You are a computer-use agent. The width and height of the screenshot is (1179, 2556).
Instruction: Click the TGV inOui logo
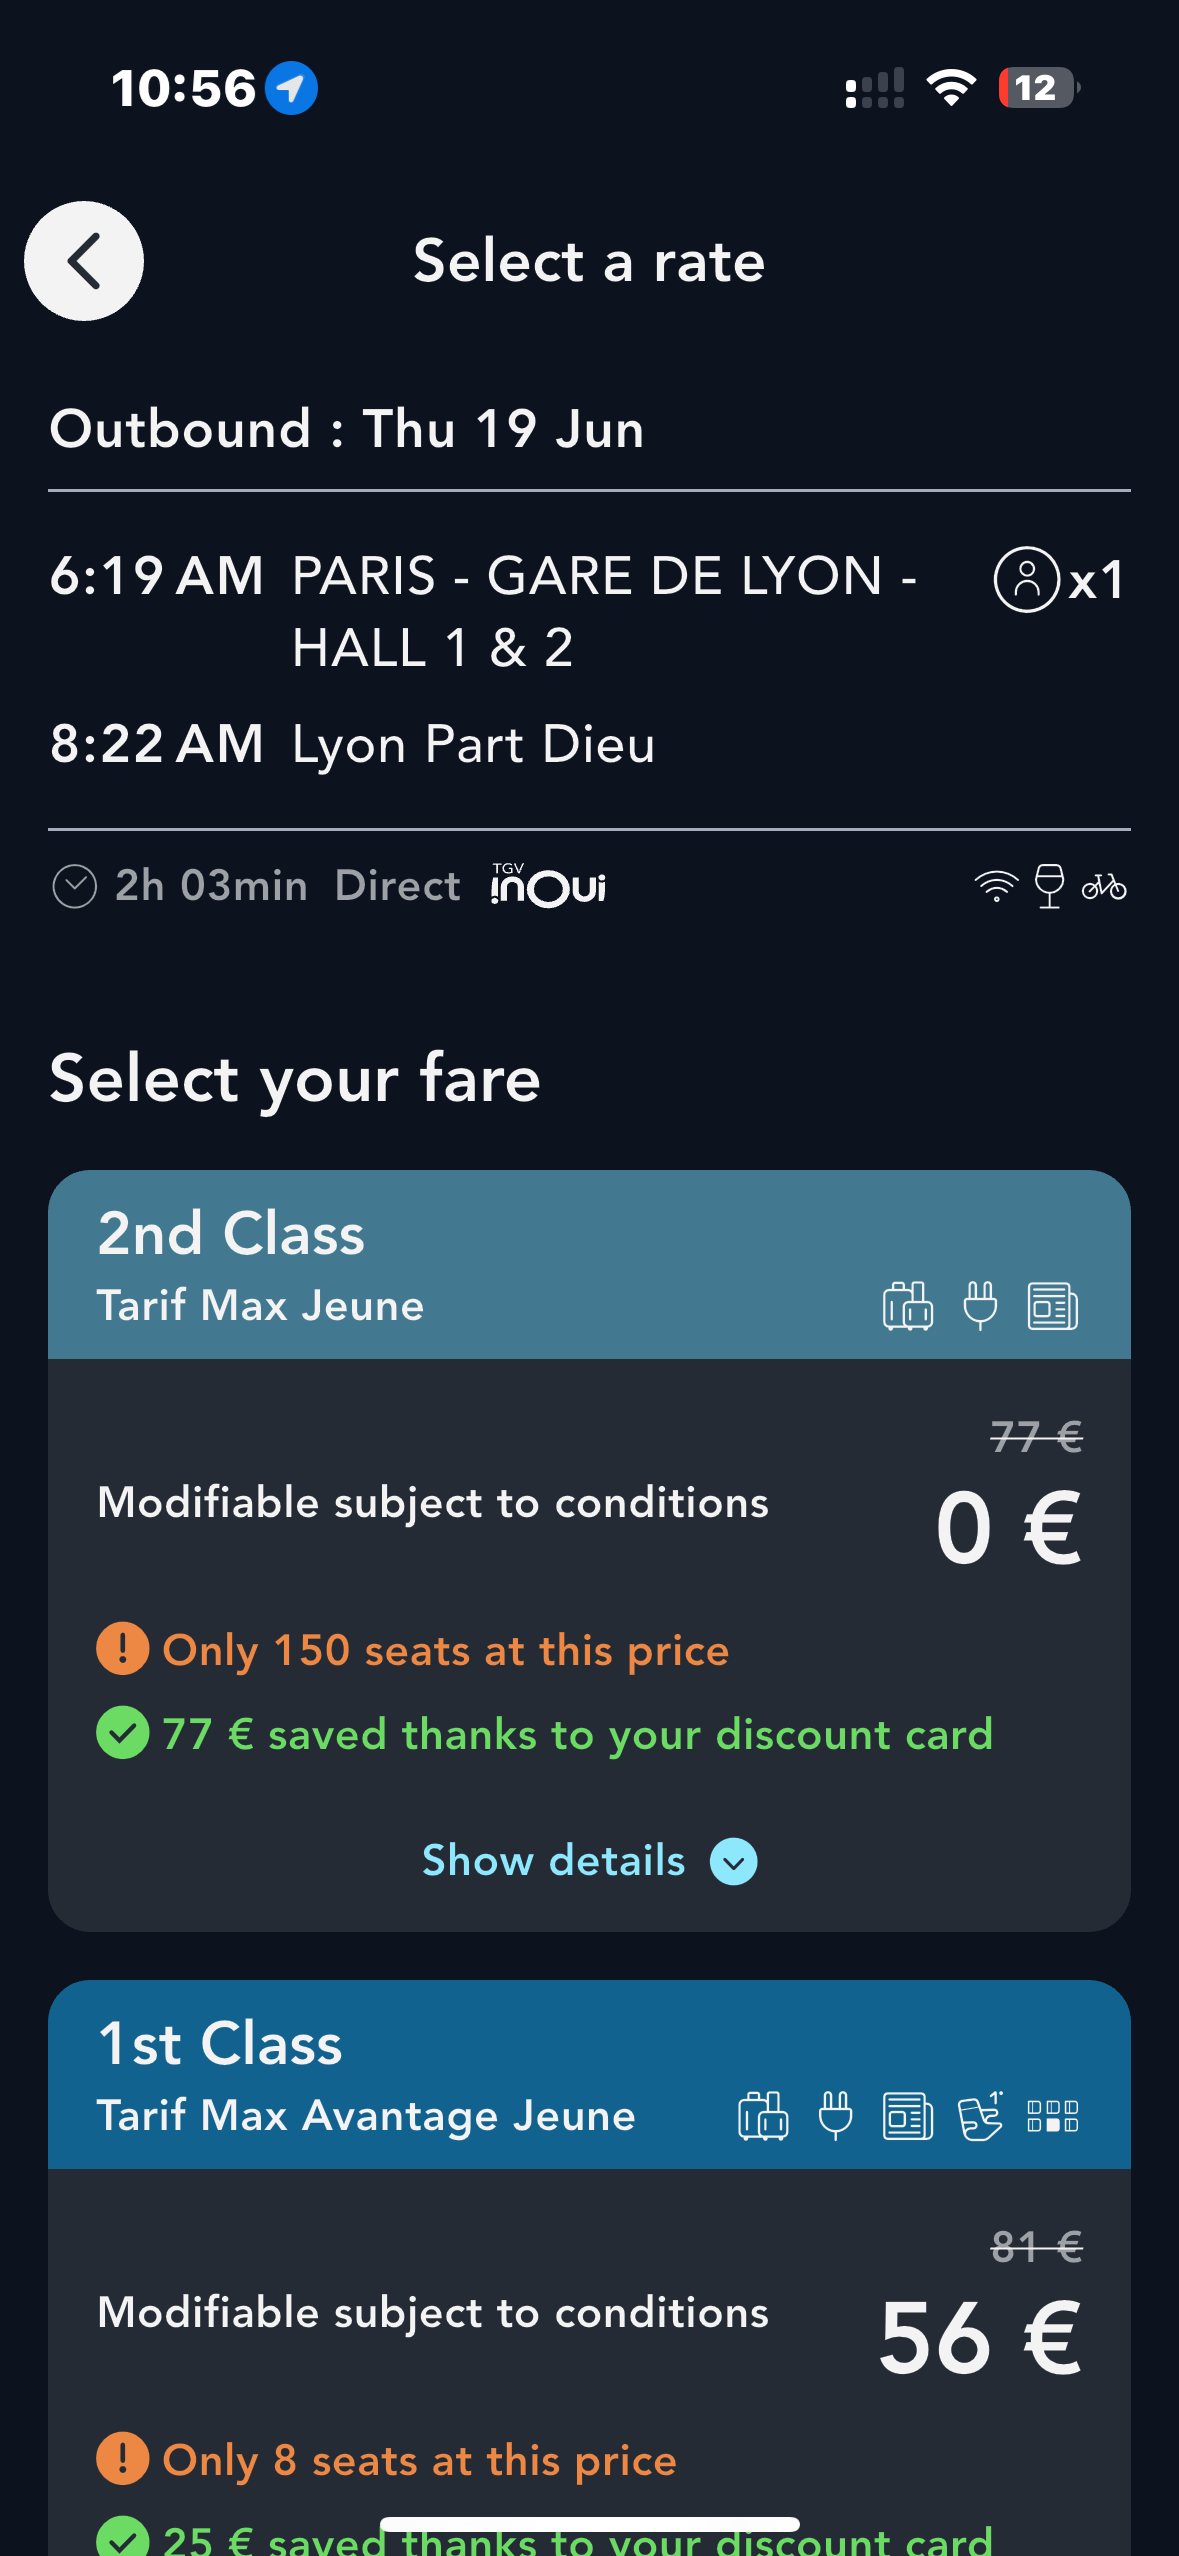pos(548,885)
